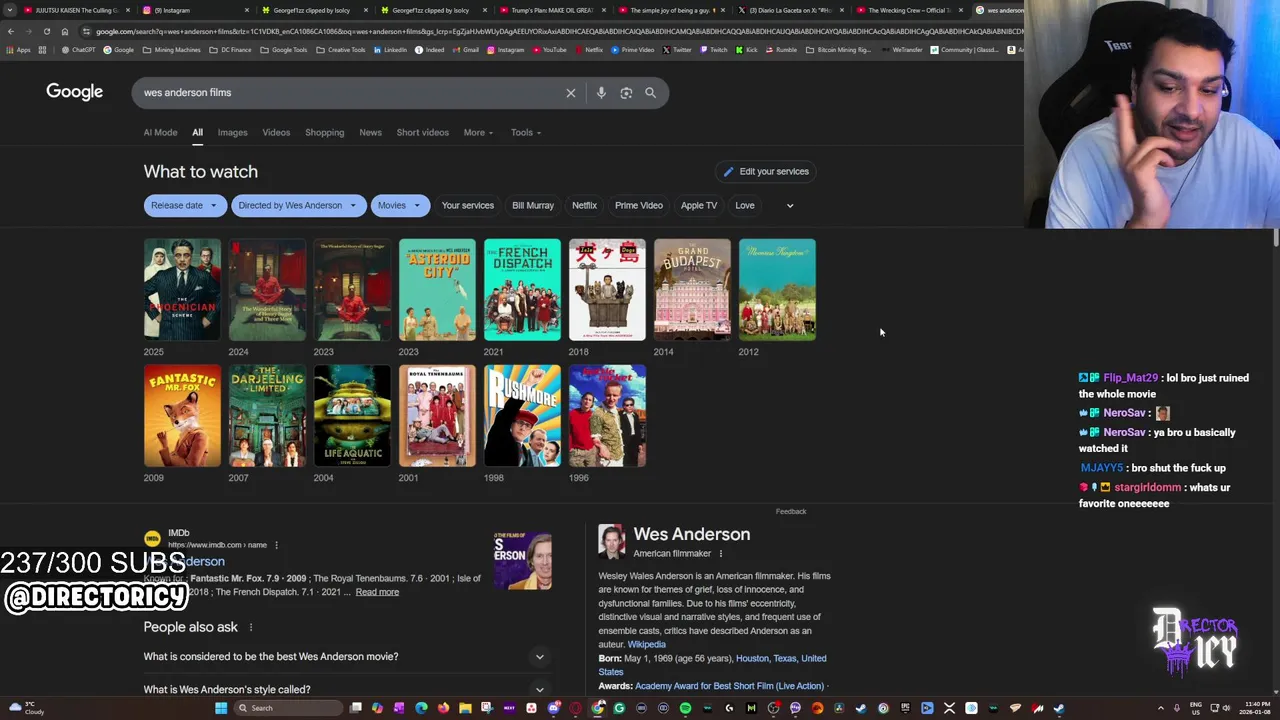Open the More search categories dropdown

click(x=478, y=133)
